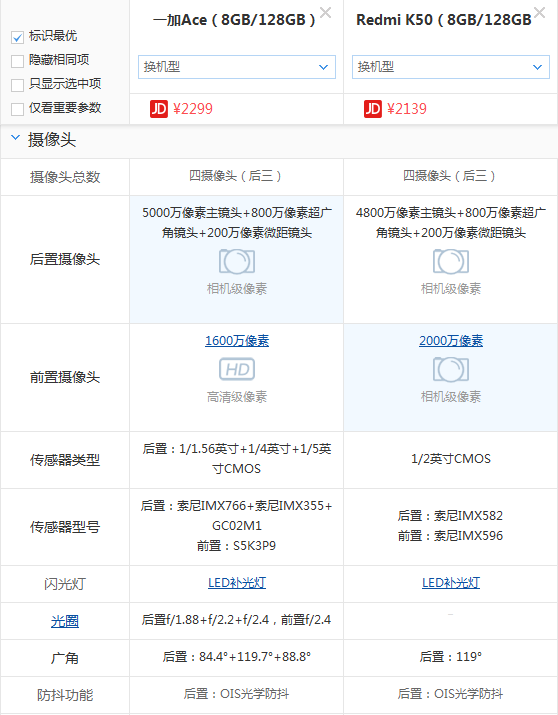Remove the Redmi K50 column with its X icon
This screenshot has width=558, height=715.
tap(539, 12)
